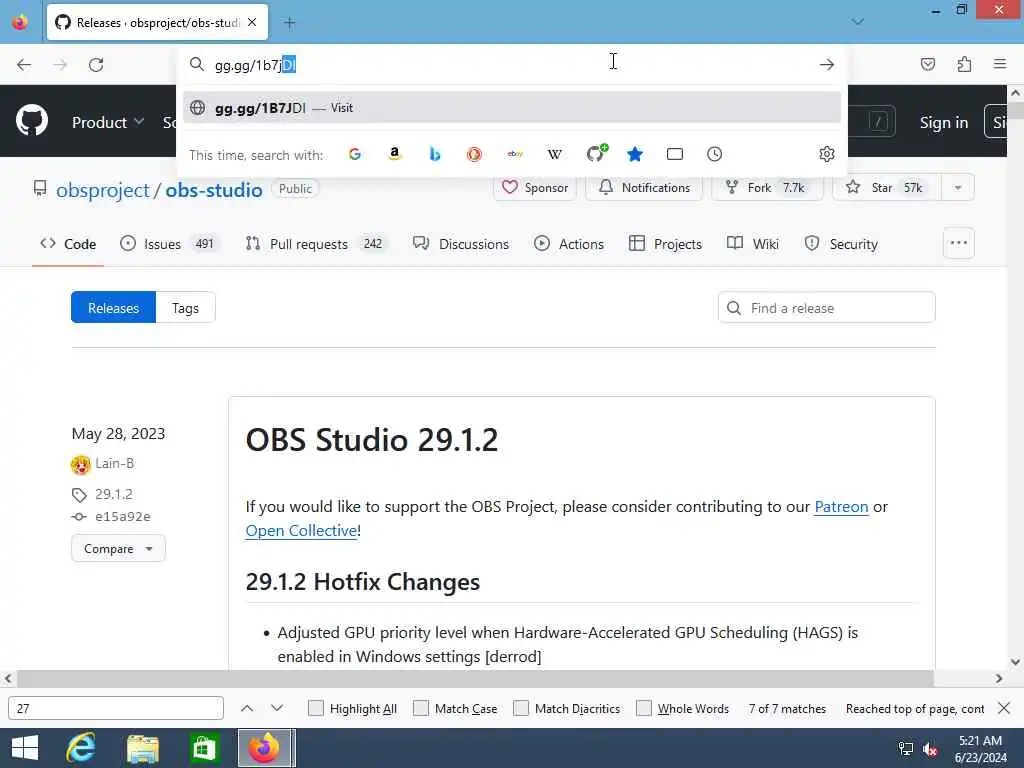The width and height of the screenshot is (1024, 768).
Task: Open File Explorer from taskbar
Action: click(143, 748)
